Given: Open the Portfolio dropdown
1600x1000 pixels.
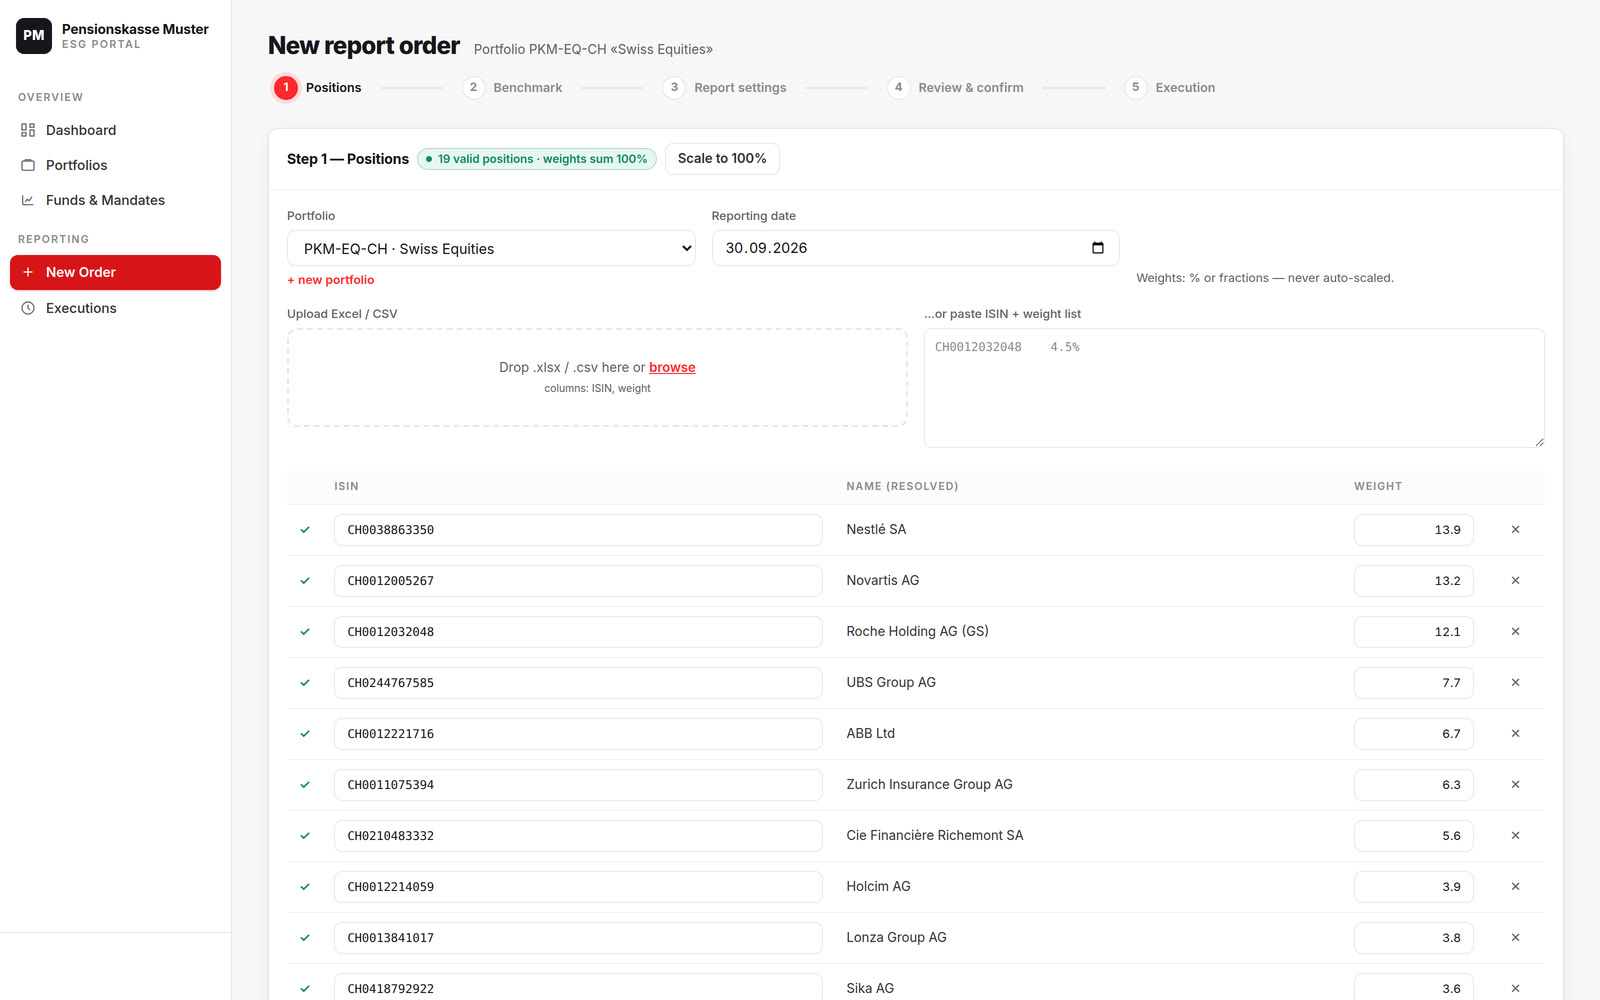Looking at the screenshot, I should (x=491, y=248).
